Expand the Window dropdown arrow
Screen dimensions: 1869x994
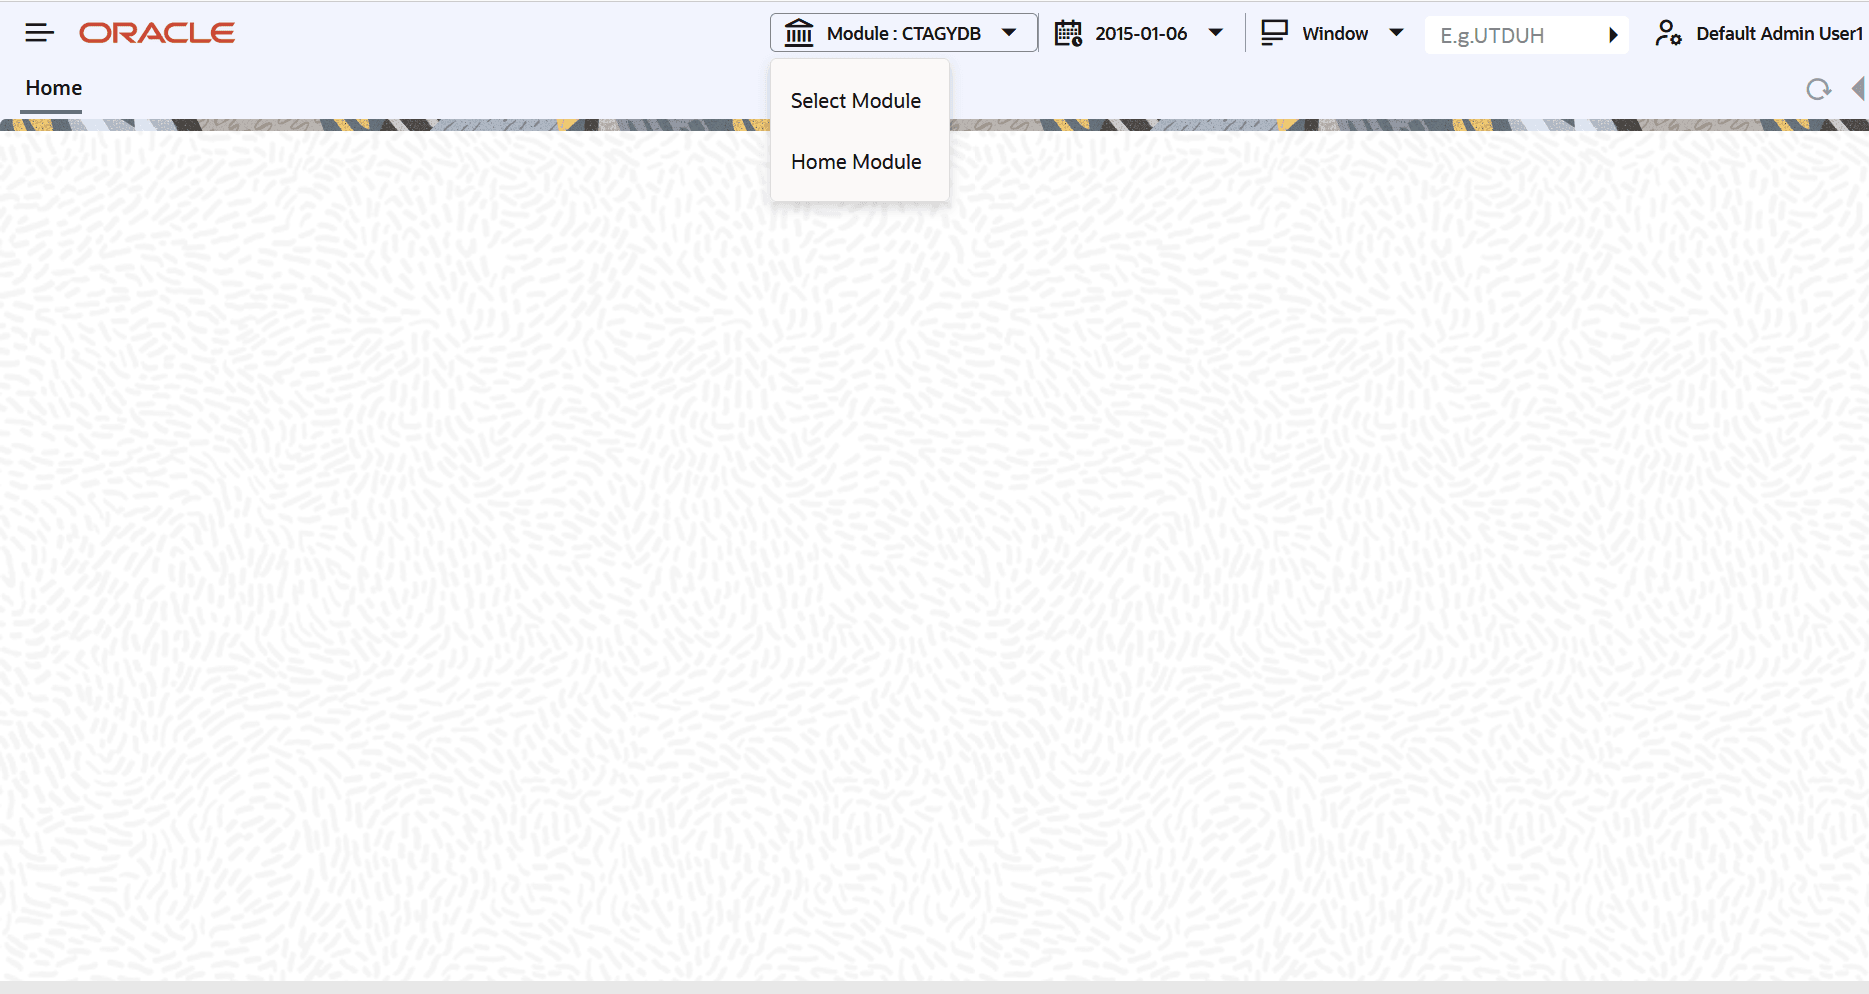pyautogui.click(x=1396, y=33)
